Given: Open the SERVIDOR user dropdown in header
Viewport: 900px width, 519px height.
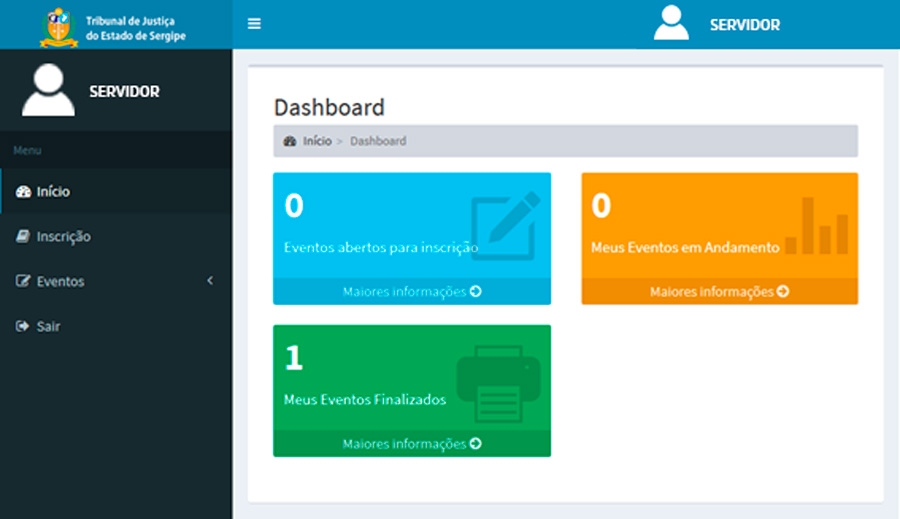Looking at the screenshot, I should 744,25.
